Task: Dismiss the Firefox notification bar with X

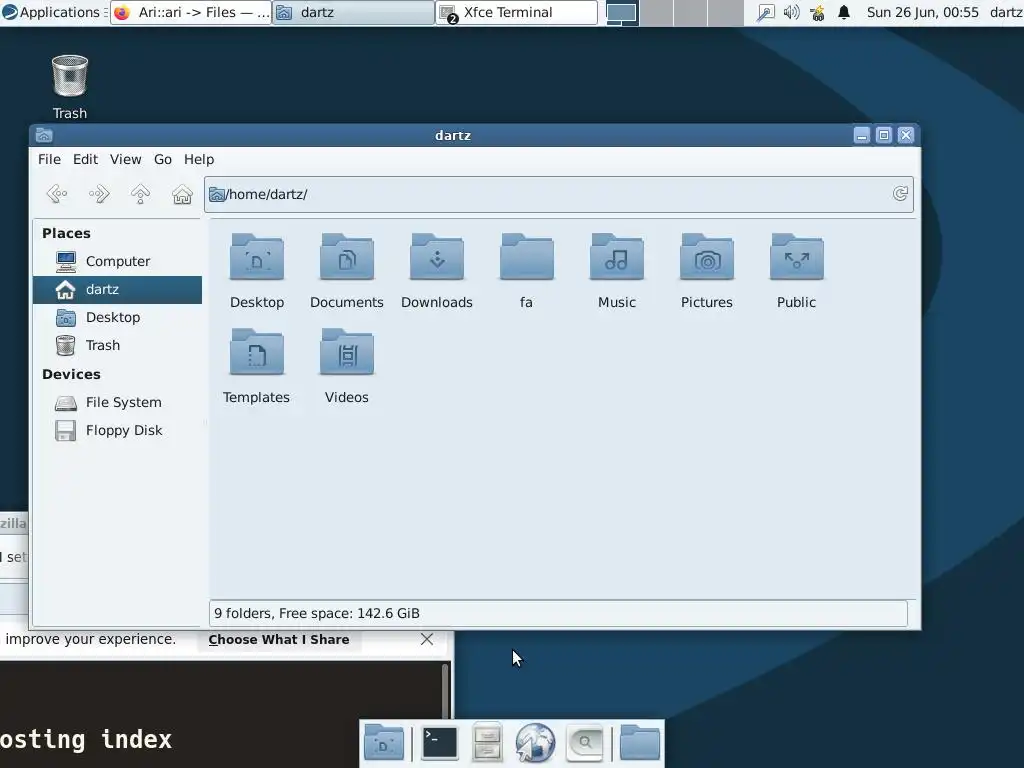Action: pyautogui.click(x=426, y=639)
